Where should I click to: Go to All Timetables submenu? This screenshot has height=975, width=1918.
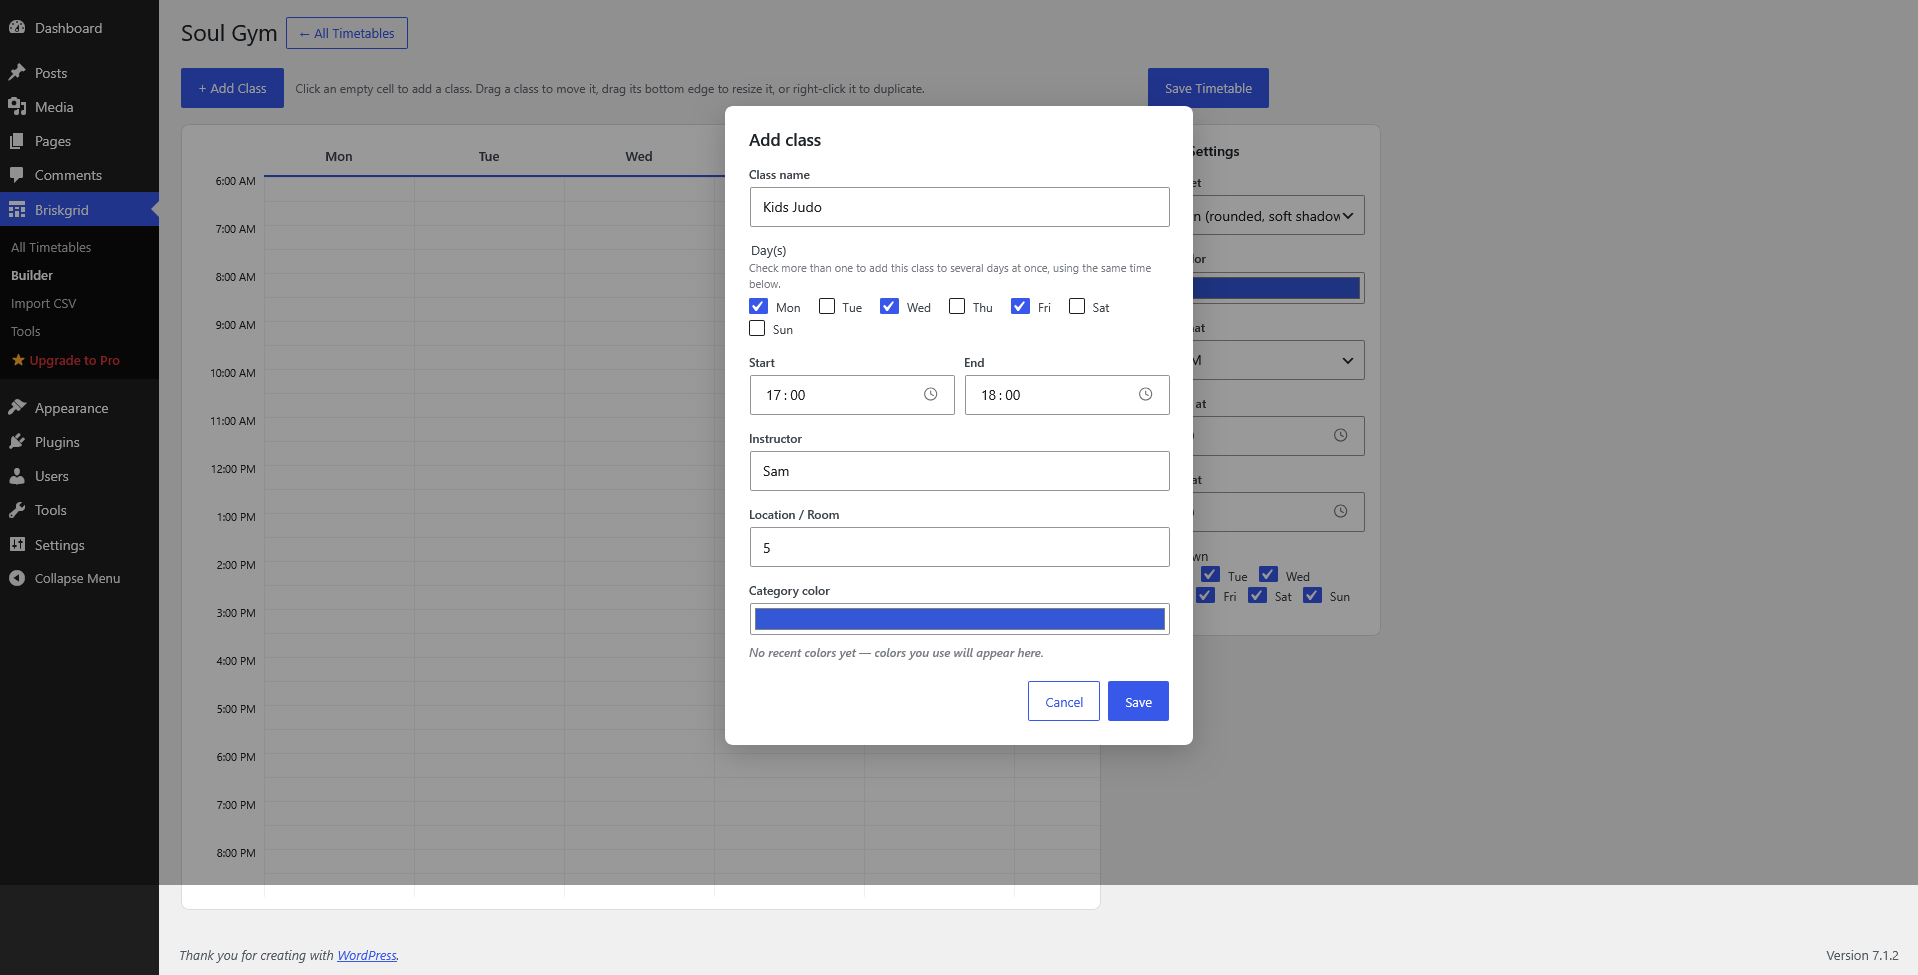pyautogui.click(x=51, y=247)
